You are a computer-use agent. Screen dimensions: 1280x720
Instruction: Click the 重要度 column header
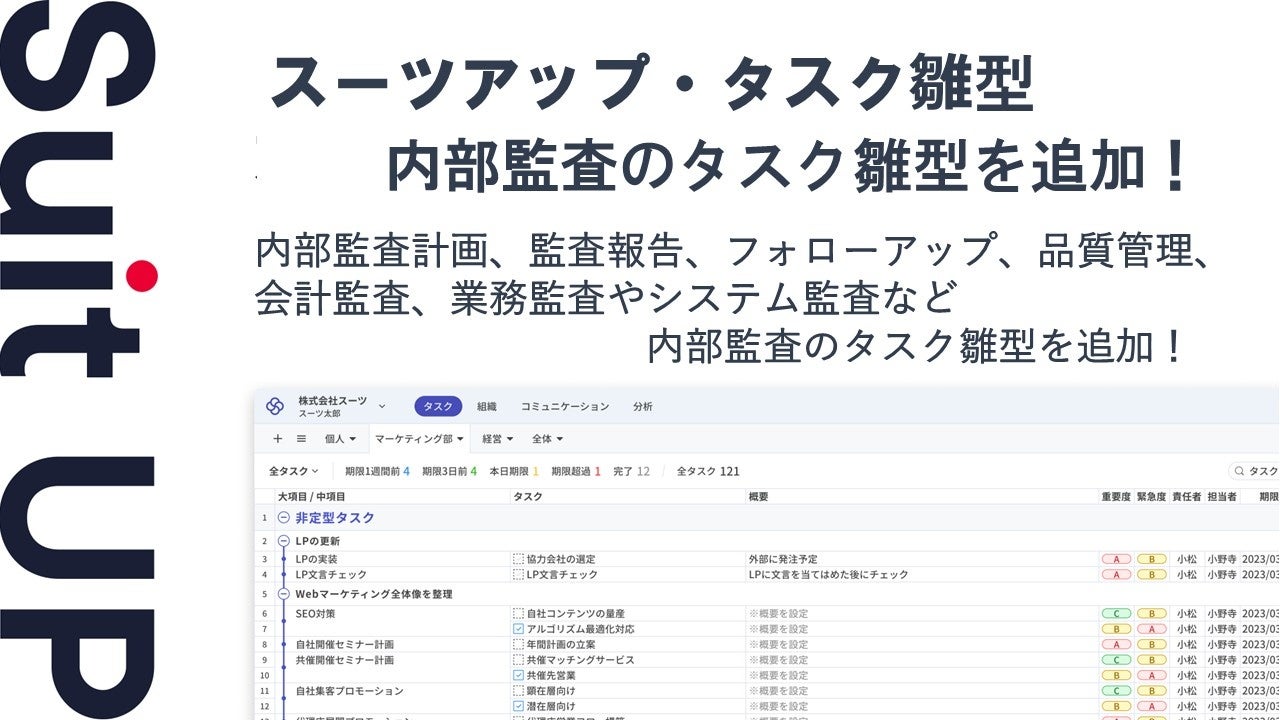tap(1116, 497)
